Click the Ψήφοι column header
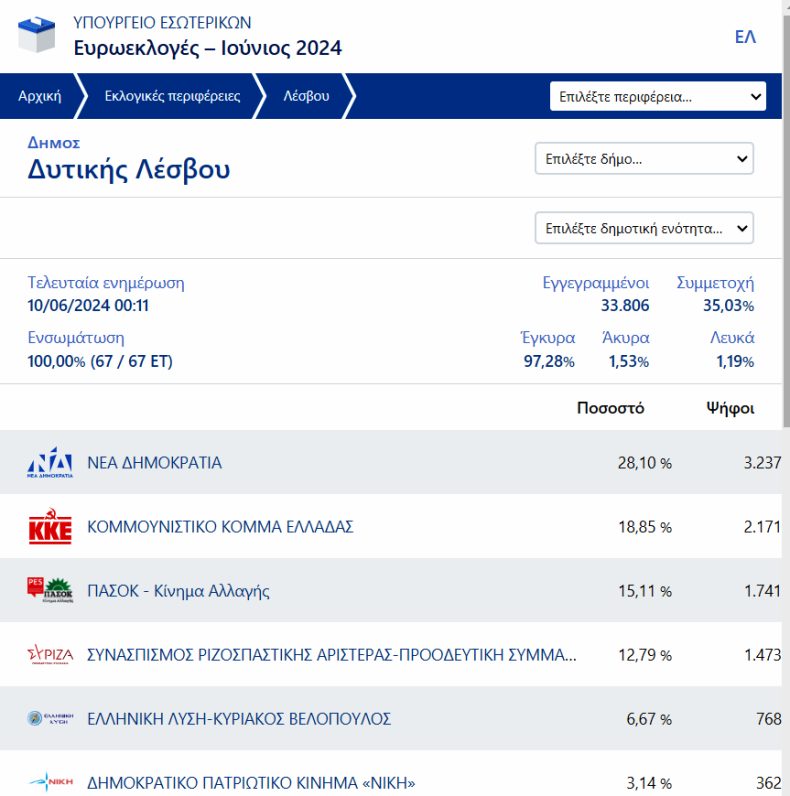Image resolution: width=790 pixels, height=796 pixels. pos(730,408)
